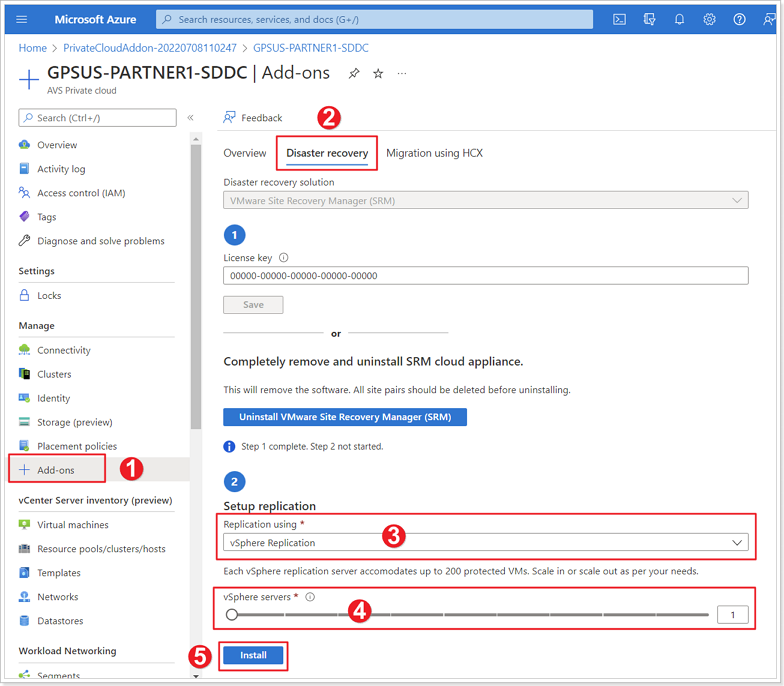Screen dimensions: 784x686
Task: Click the Save button under License key
Action: [x=253, y=304]
